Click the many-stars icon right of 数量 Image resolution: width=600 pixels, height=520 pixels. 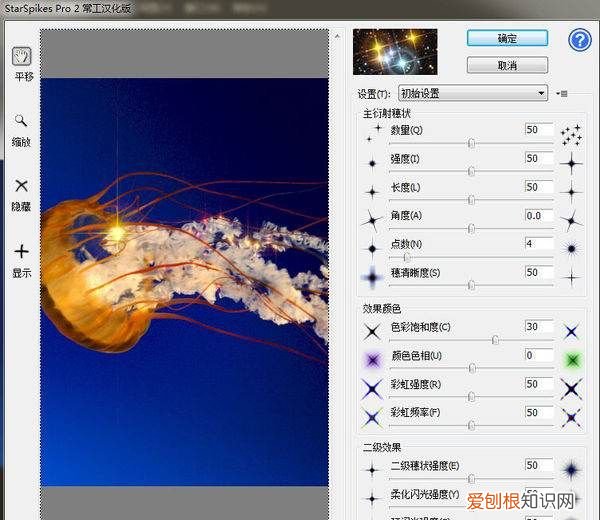click(x=571, y=133)
